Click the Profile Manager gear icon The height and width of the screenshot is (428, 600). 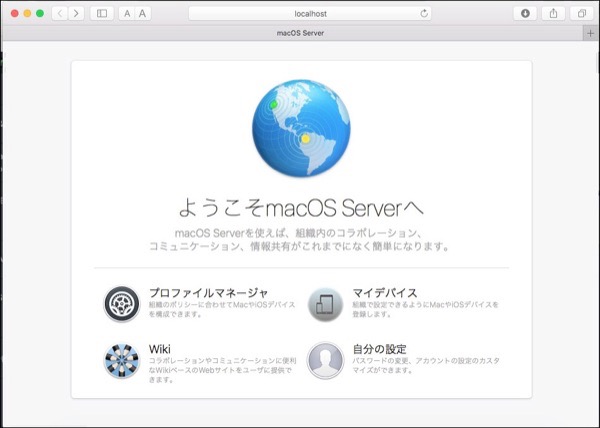(122, 303)
